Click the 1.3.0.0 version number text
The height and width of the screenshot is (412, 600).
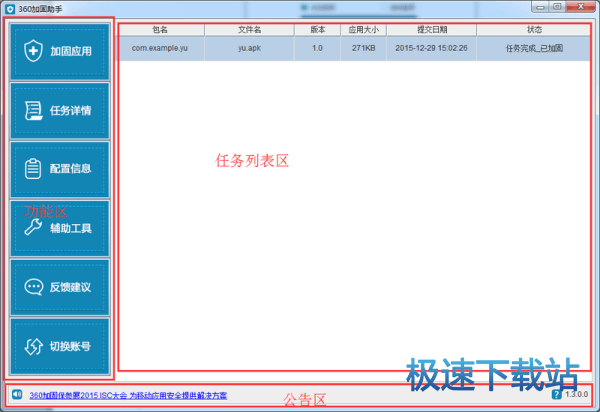577,394
